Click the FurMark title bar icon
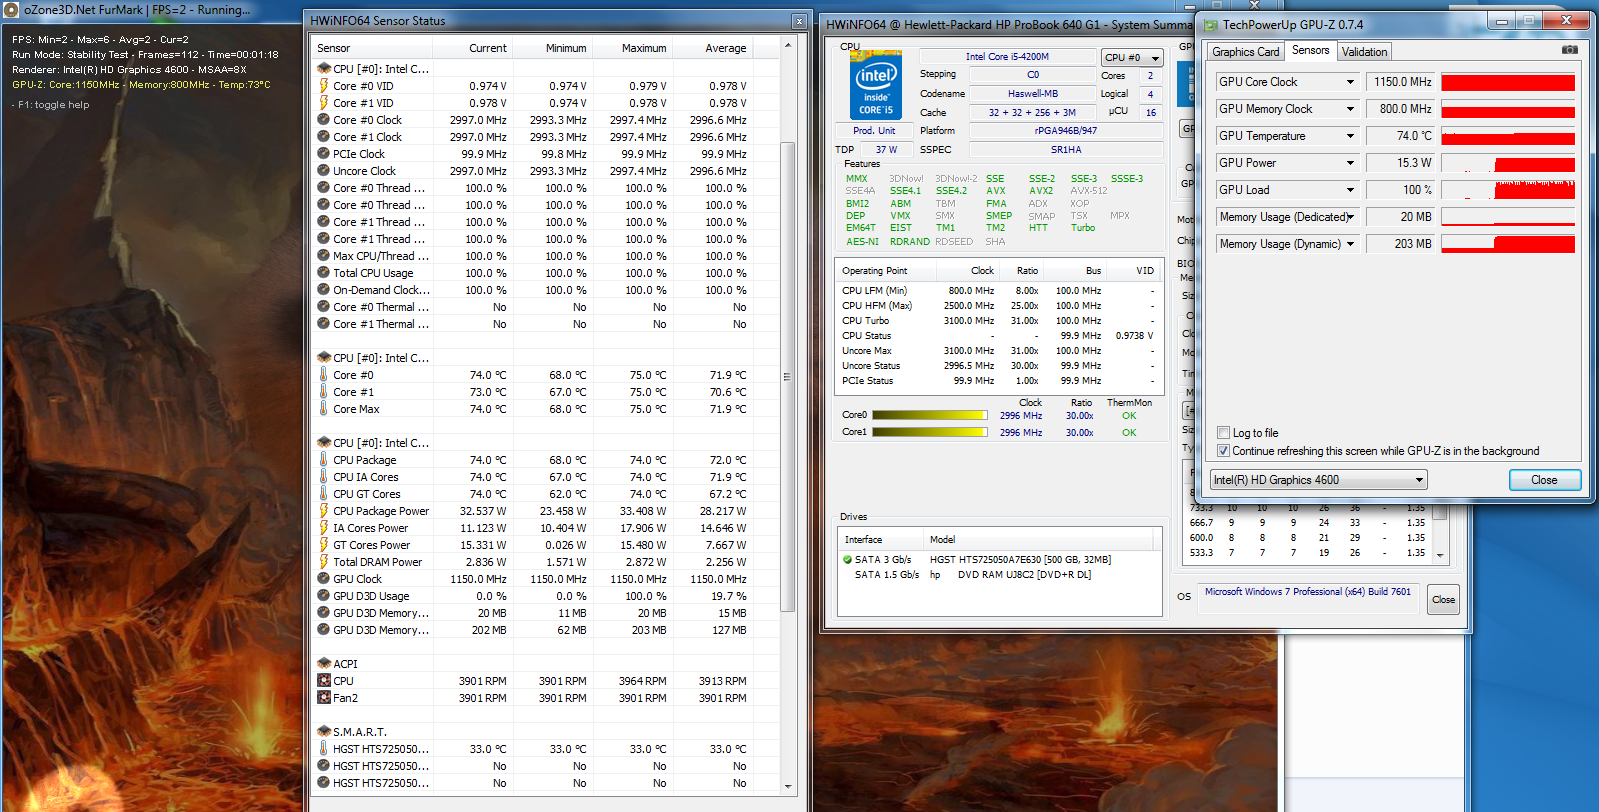The width and height of the screenshot is (1599, 812). point(13,9)
